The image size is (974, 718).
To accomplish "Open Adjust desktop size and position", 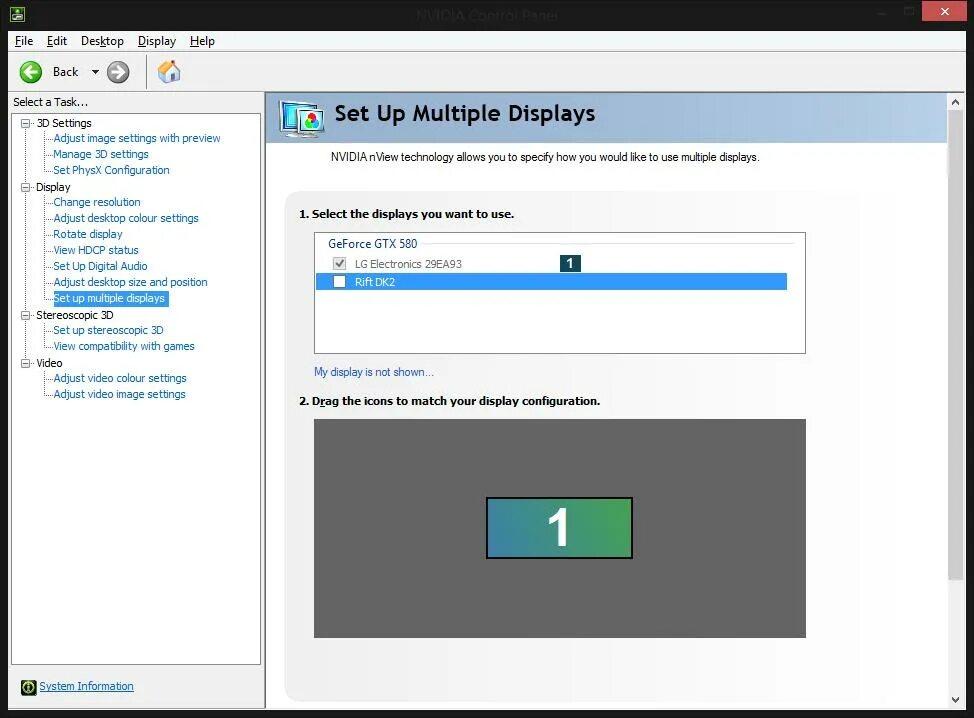I will [x=130, y=282].
